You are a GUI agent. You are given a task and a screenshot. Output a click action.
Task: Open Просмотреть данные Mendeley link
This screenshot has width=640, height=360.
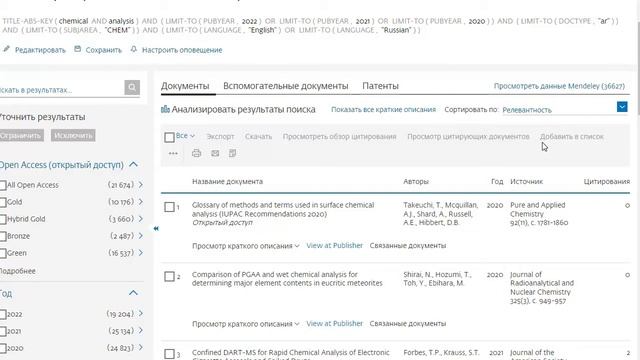click(559, 86)
